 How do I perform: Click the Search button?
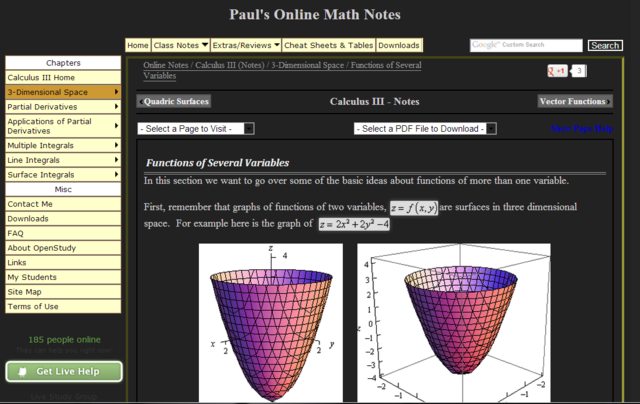(605, 45)
